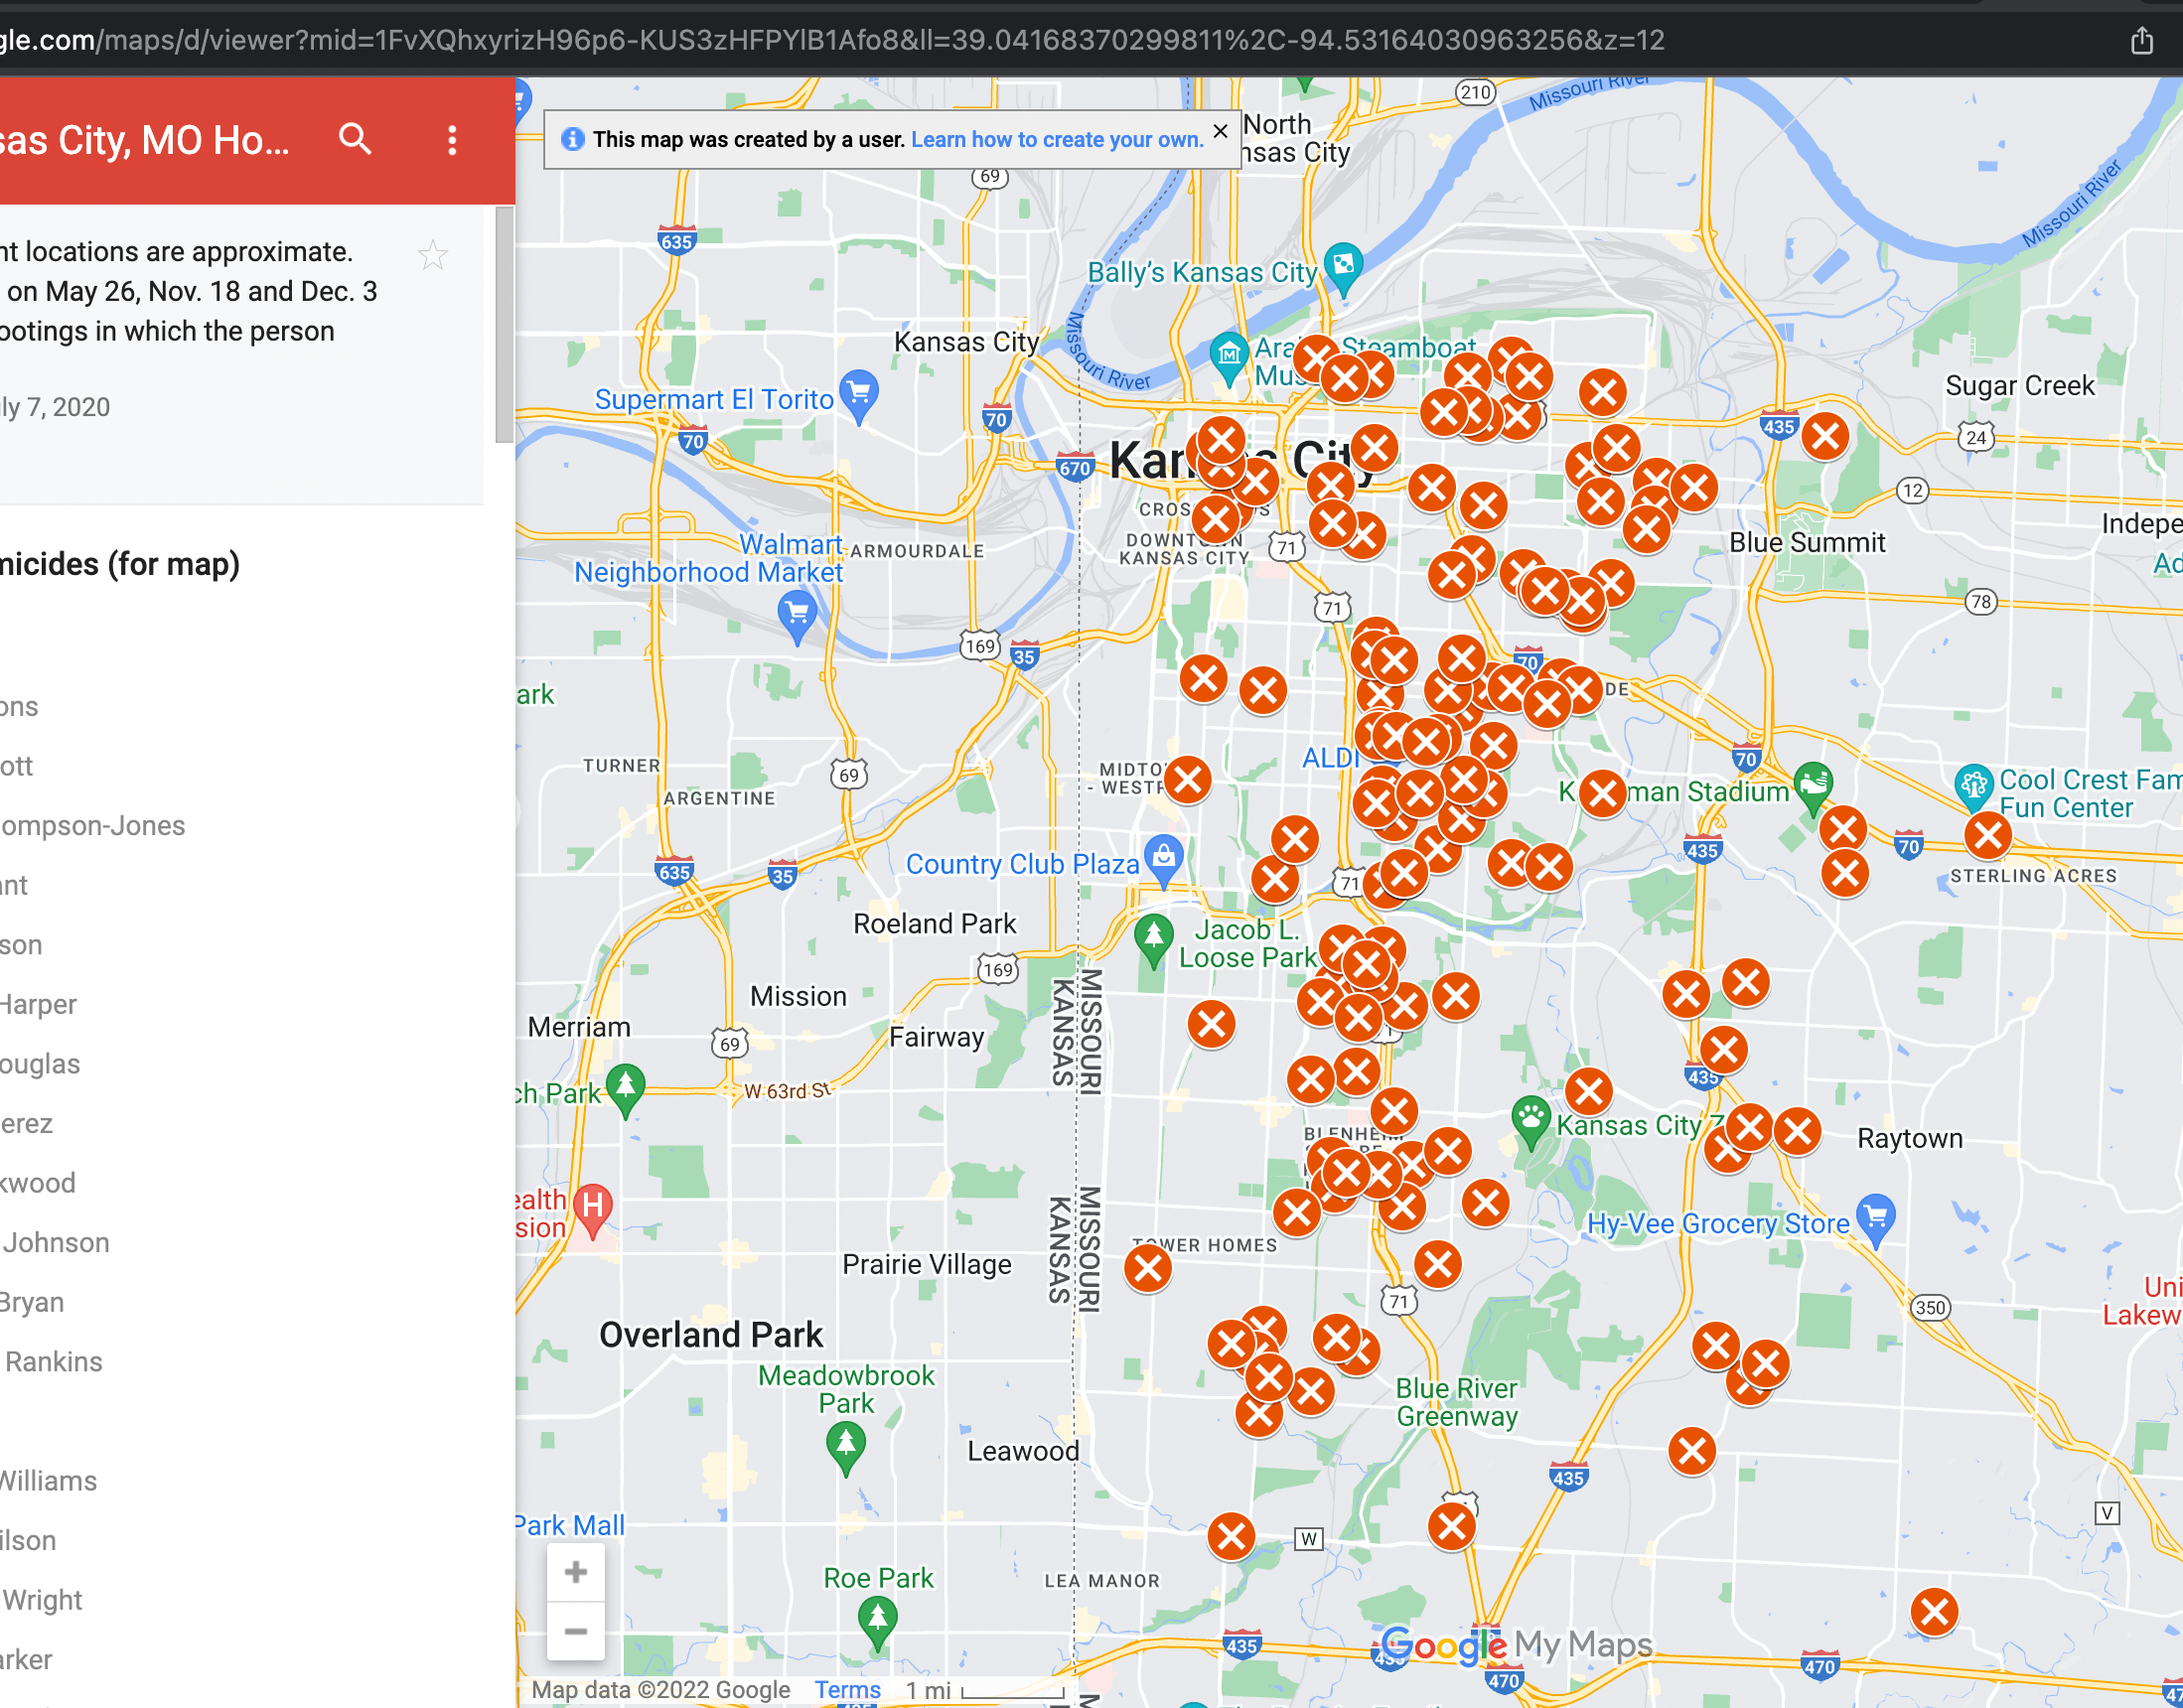
Task: Select the 'Williams' entry in the sidebar list
Action: pyautogui.click(x=48, y=1480)
